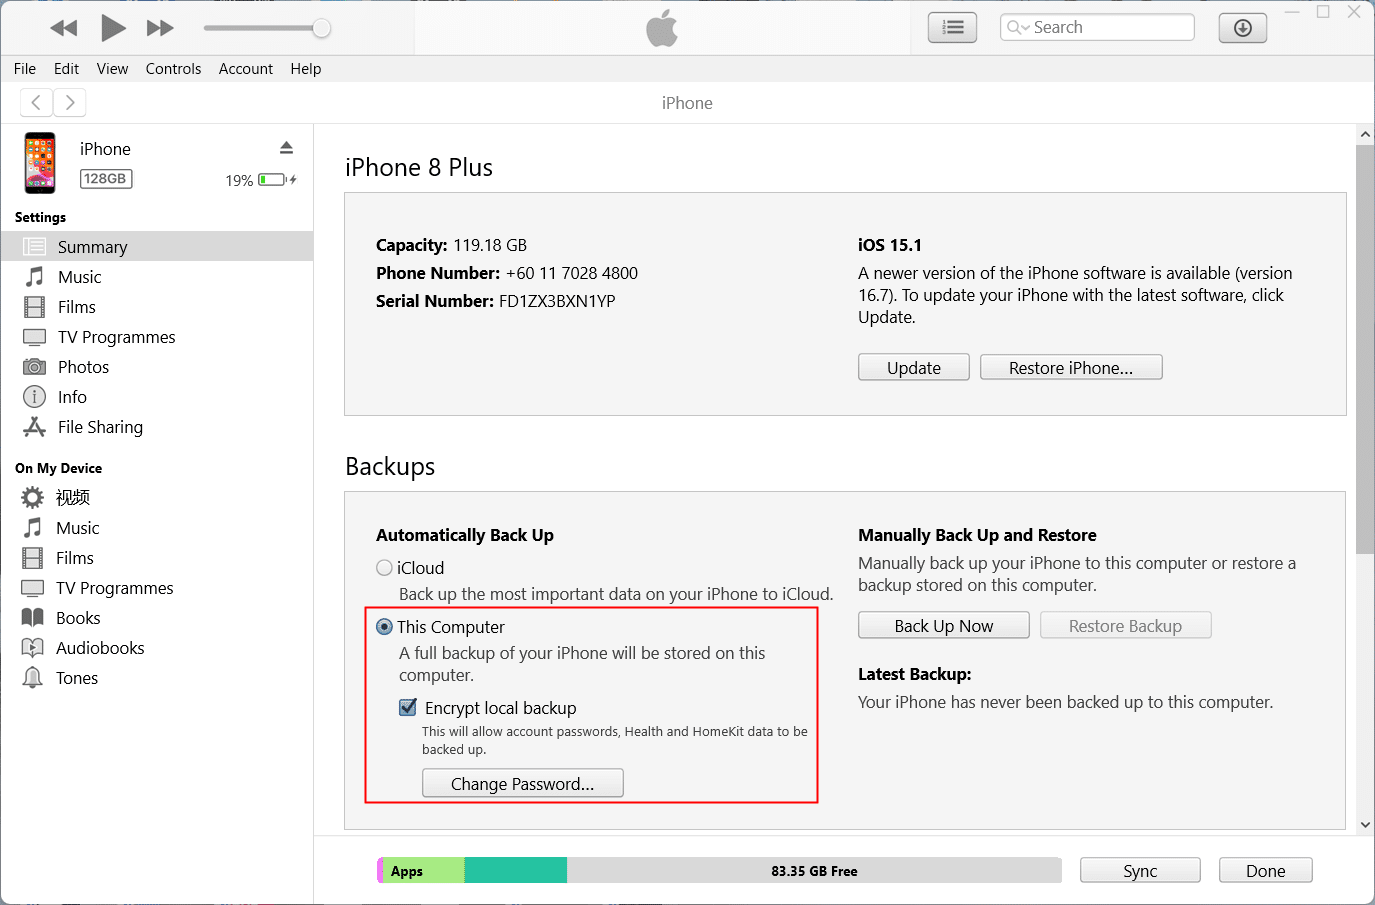The height and width of the screenshot is (905, 1375).
Task: Click the iPhone device thumbnail
Action: point(40,163)
